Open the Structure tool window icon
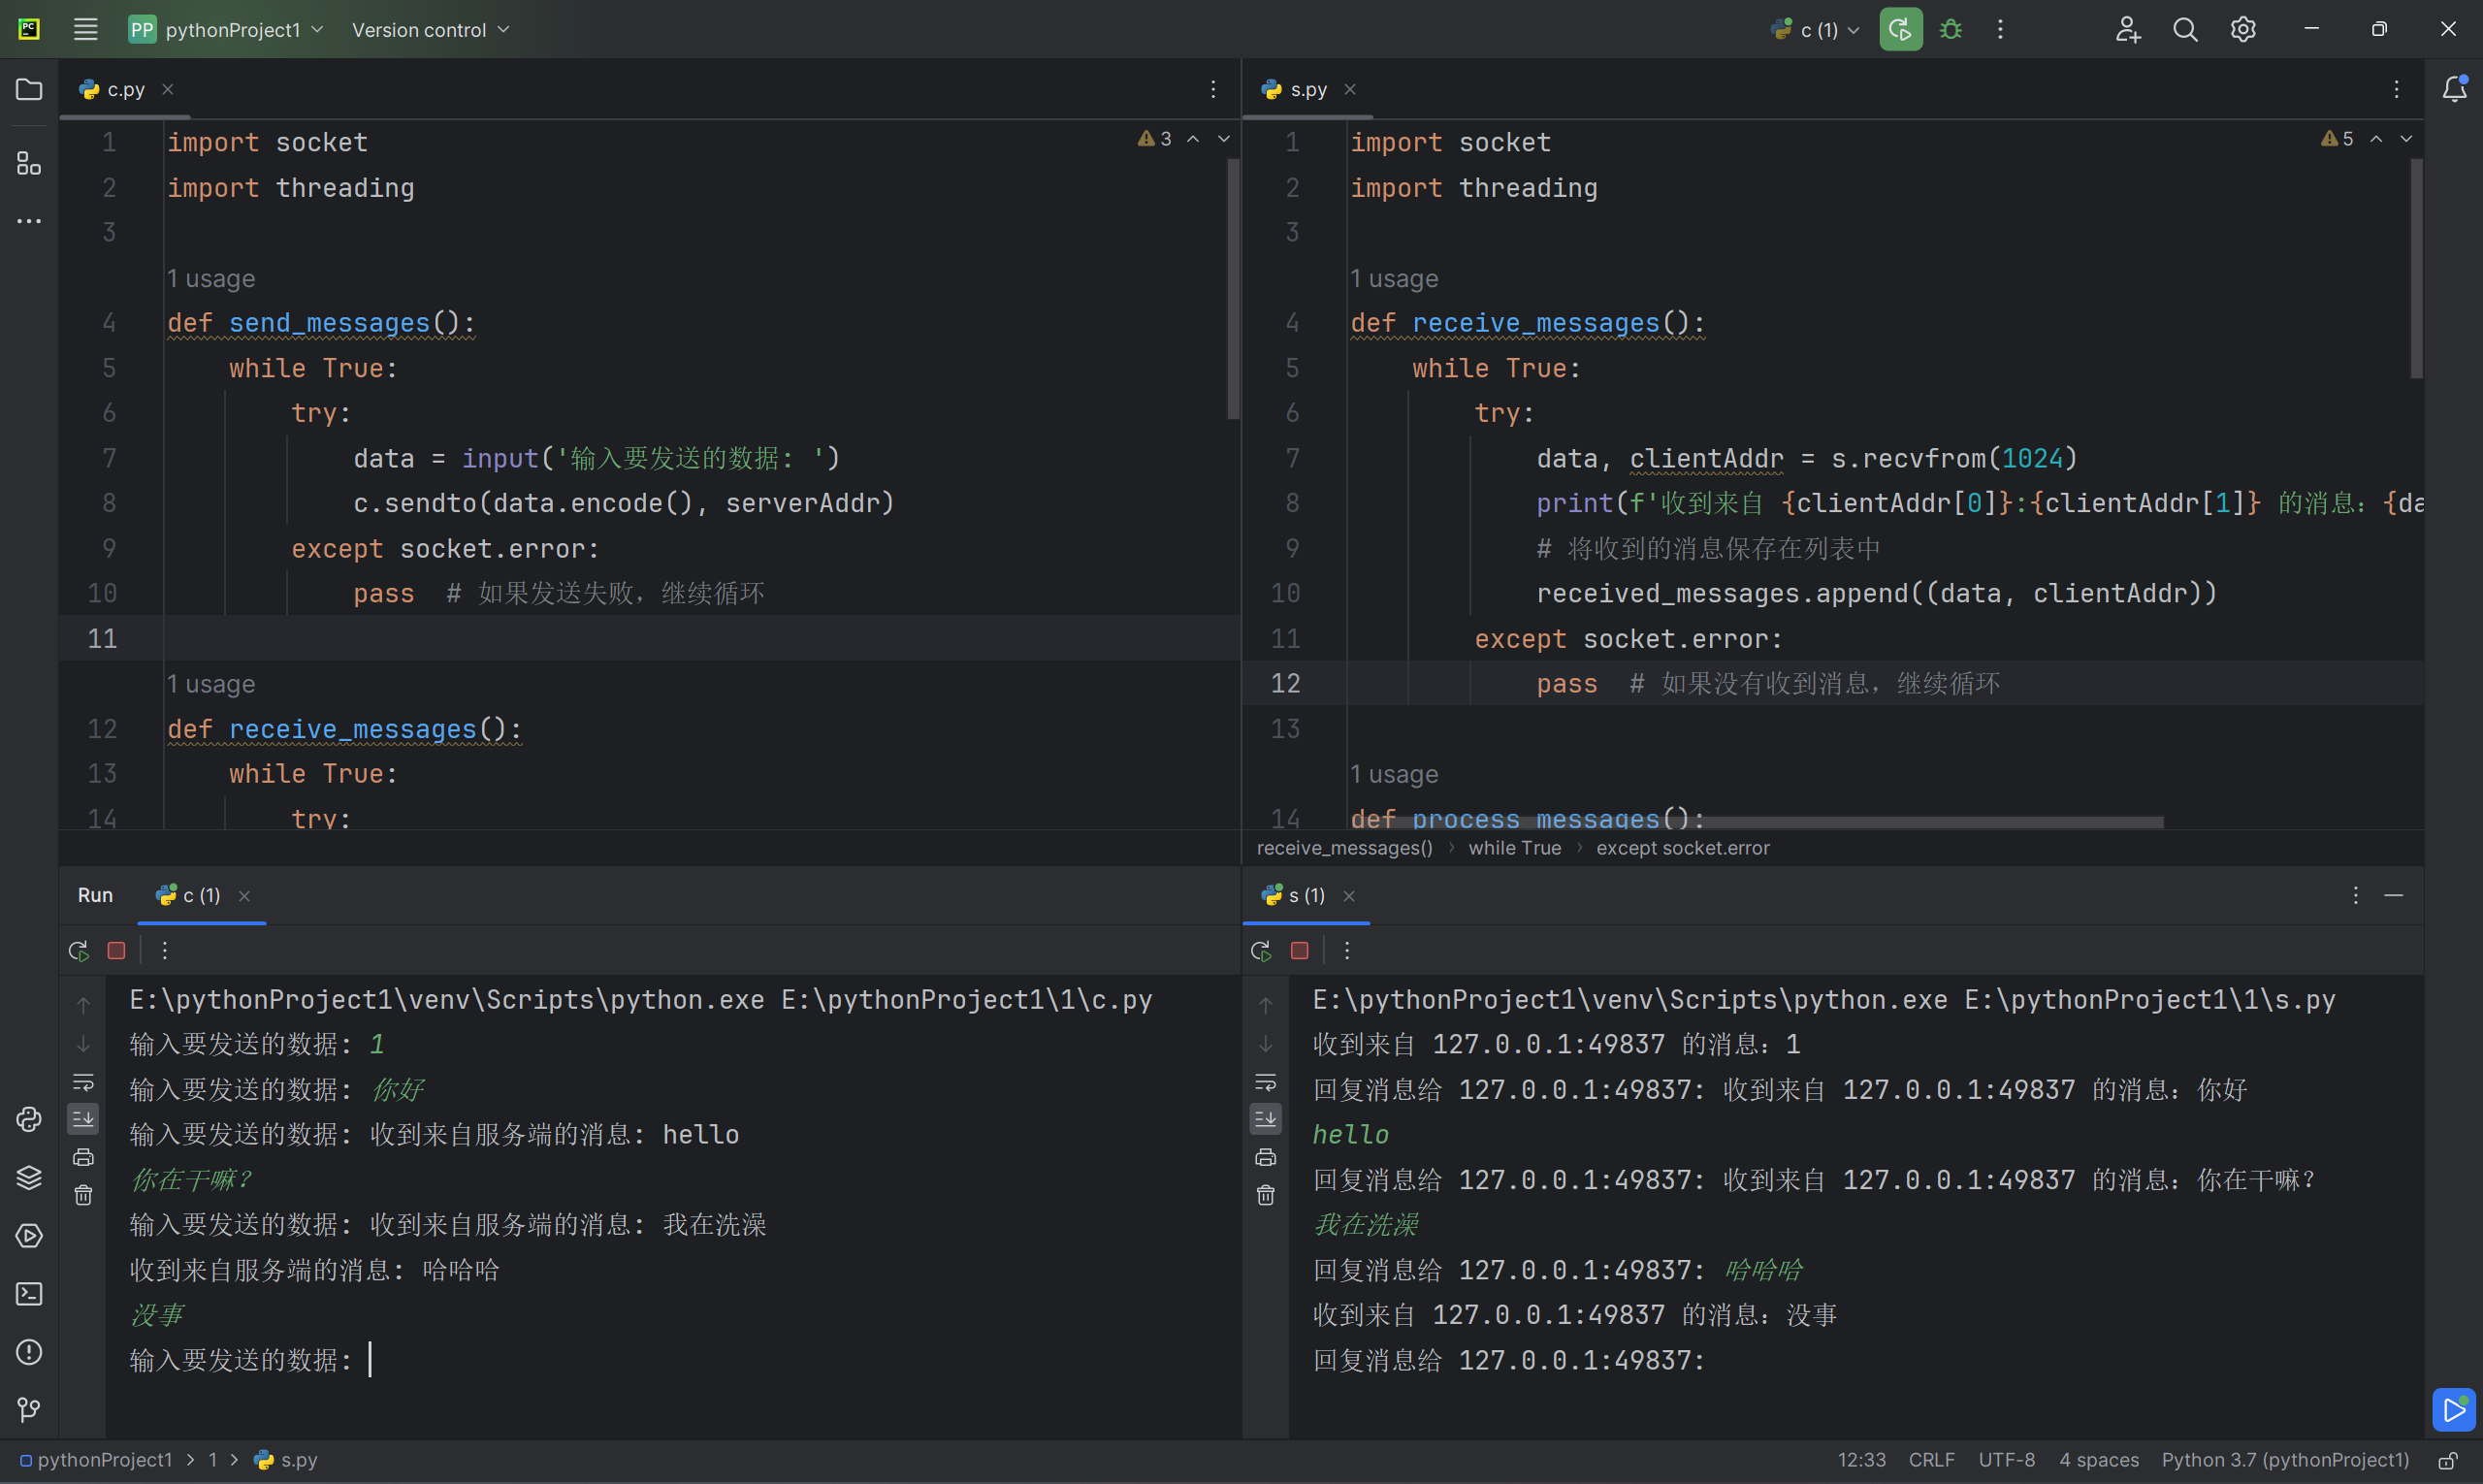This screenshot has width=2483, height=1484. click(x=29, y=163)
